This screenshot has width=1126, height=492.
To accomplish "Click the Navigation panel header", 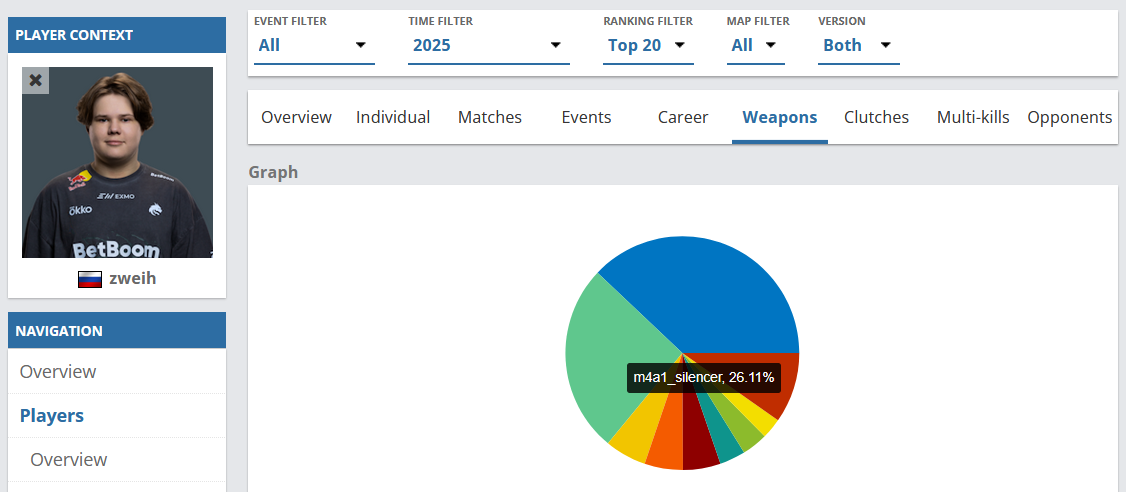I will [x=117, y=331].
